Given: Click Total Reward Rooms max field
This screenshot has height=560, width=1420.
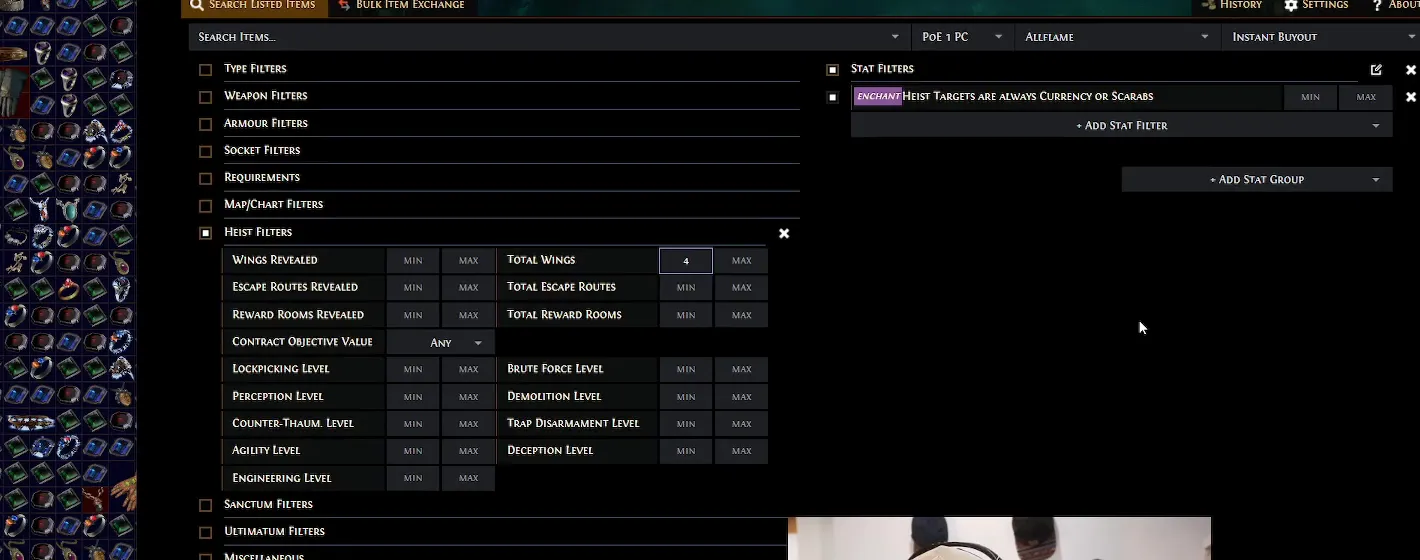Looking at the screenshot, I should [x=741, y=315].
